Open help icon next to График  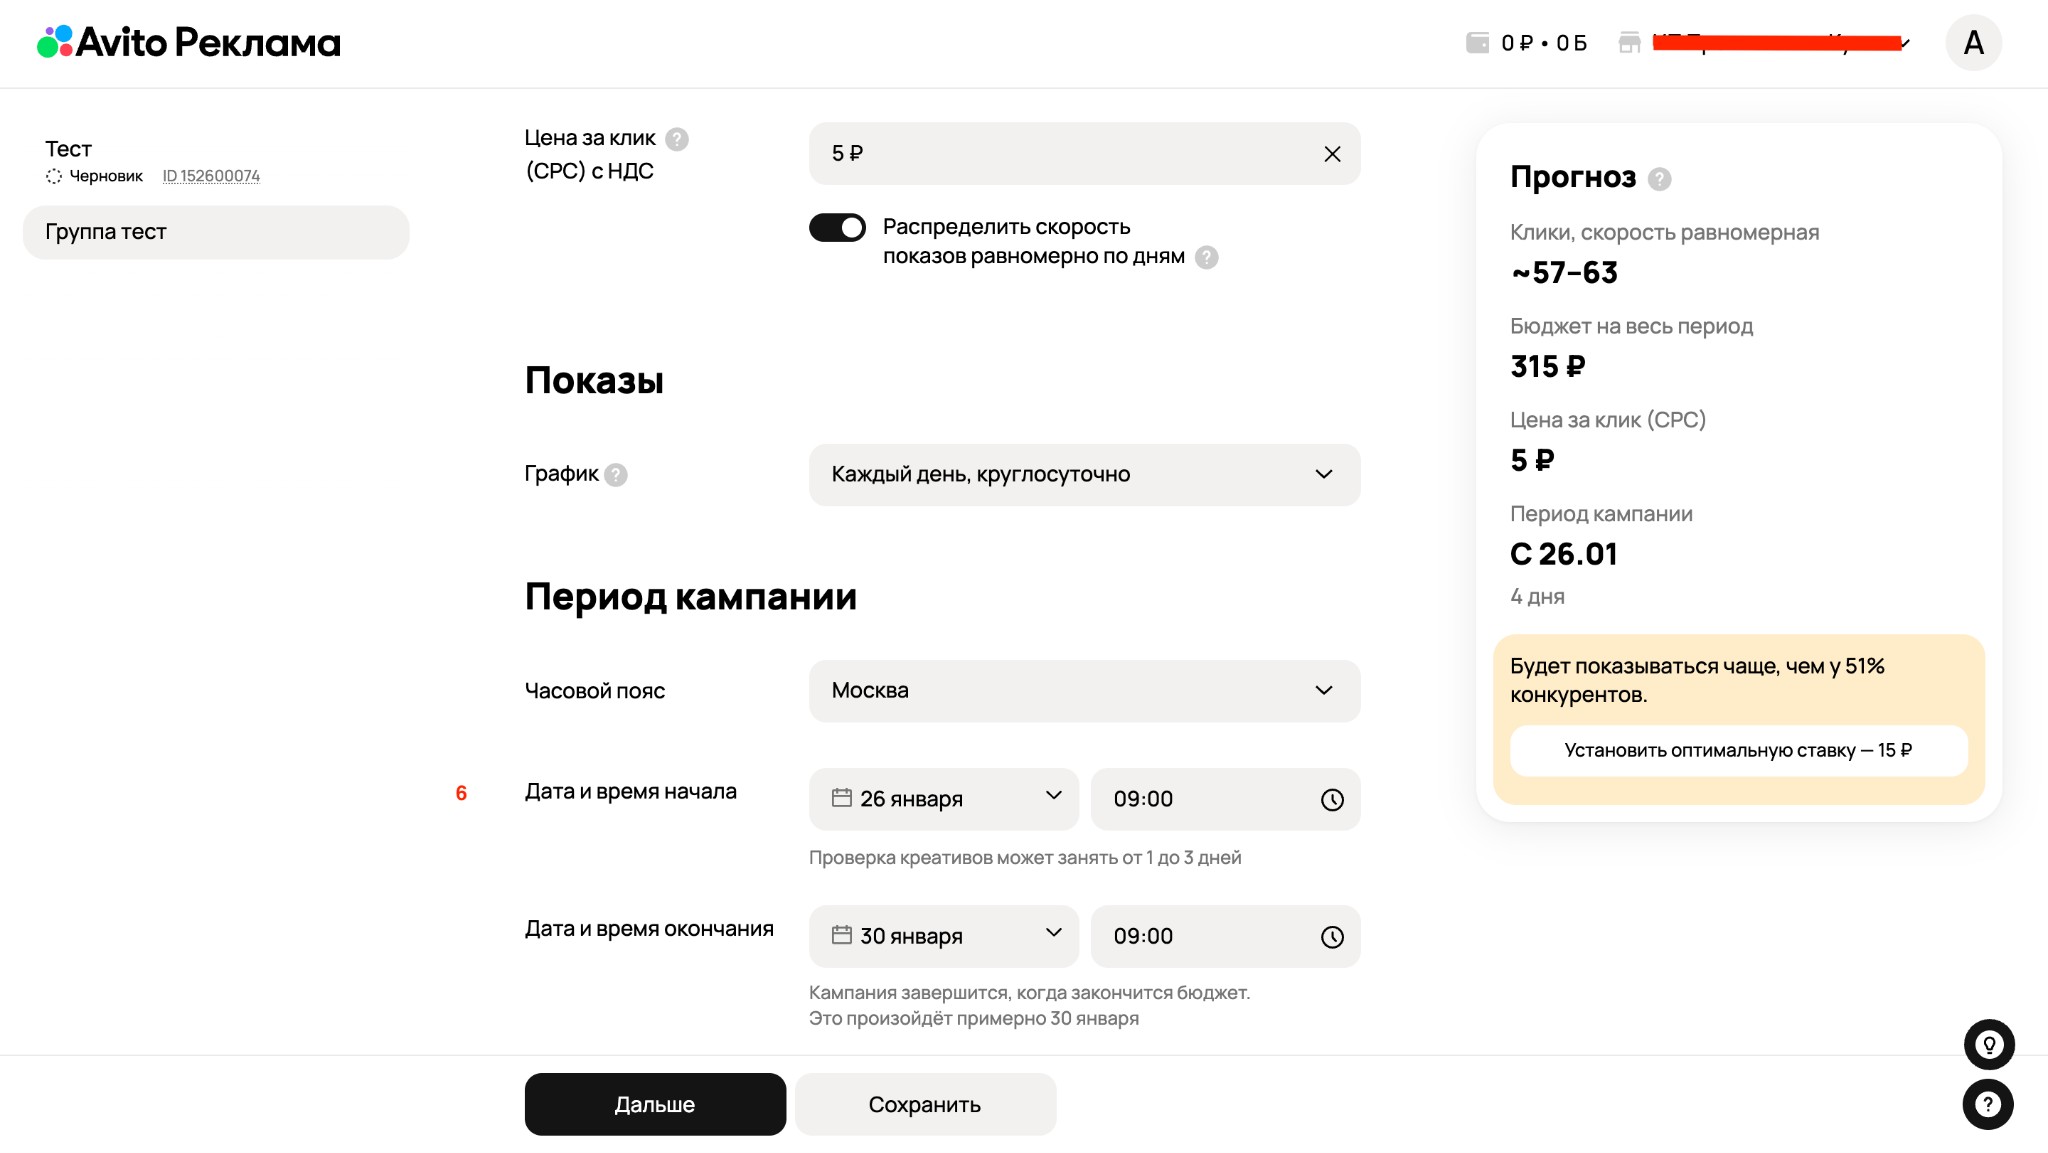pos(616,475)
